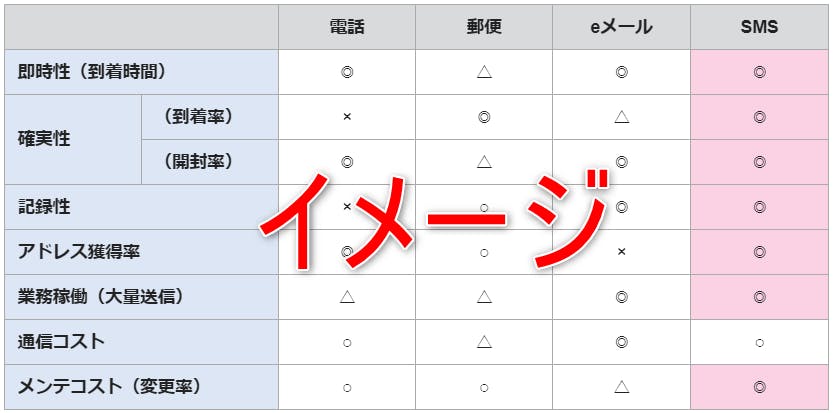Click the 電話 column header

(x=347, y=27)
